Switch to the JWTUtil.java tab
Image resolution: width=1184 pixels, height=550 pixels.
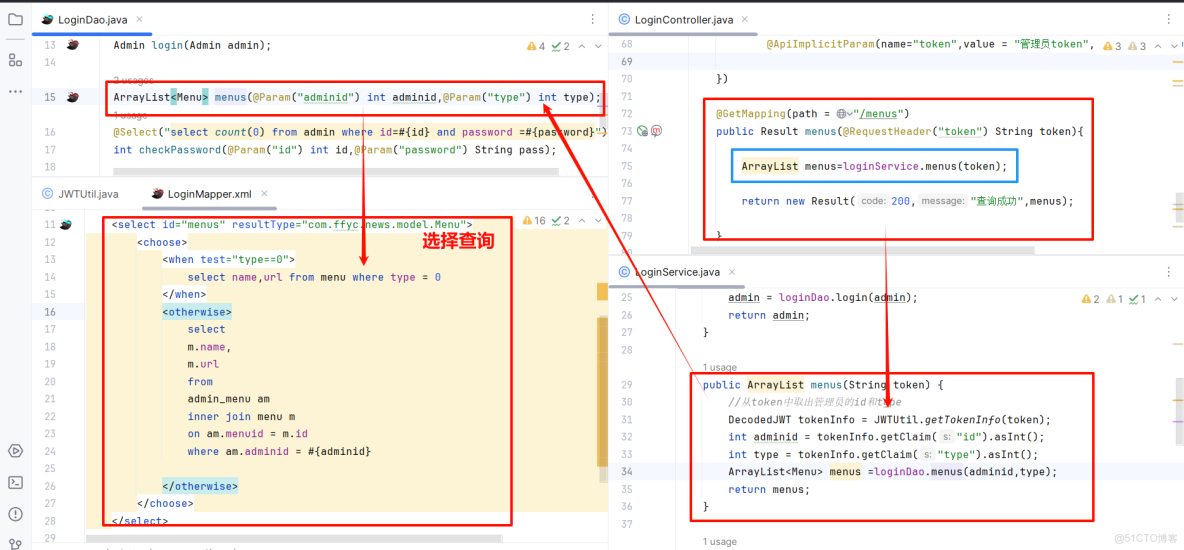(80, 194)
